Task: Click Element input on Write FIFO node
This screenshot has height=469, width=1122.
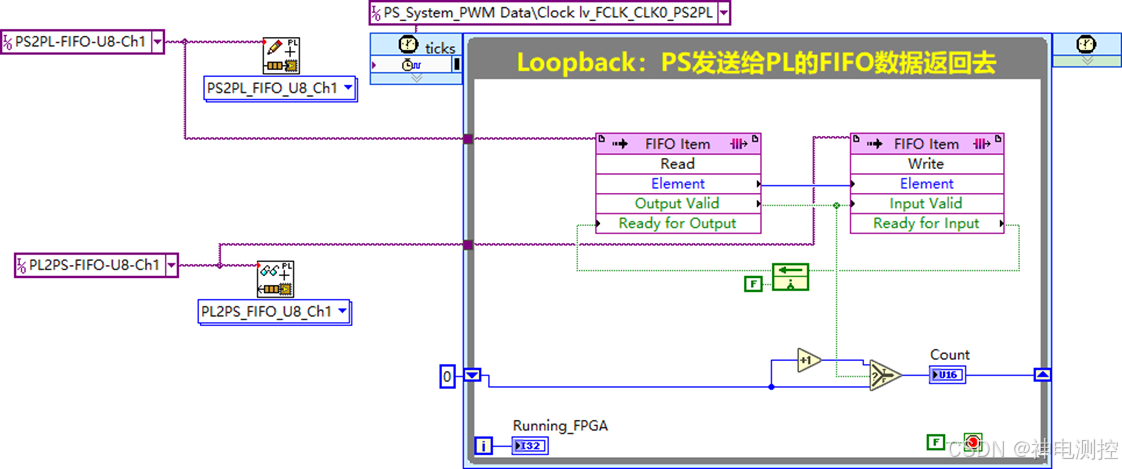Action: [927, 183]
